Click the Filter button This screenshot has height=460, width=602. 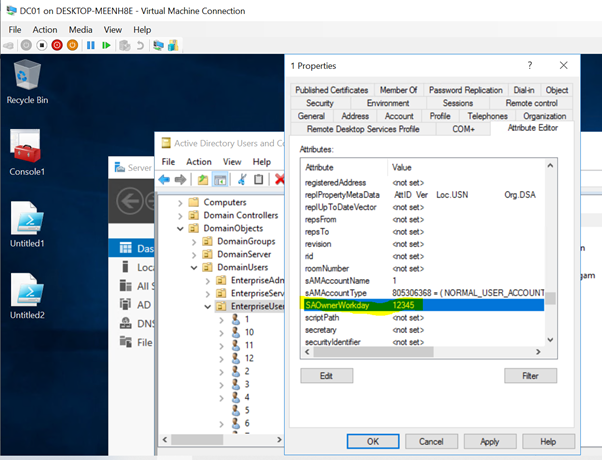(x=530, y=376)
